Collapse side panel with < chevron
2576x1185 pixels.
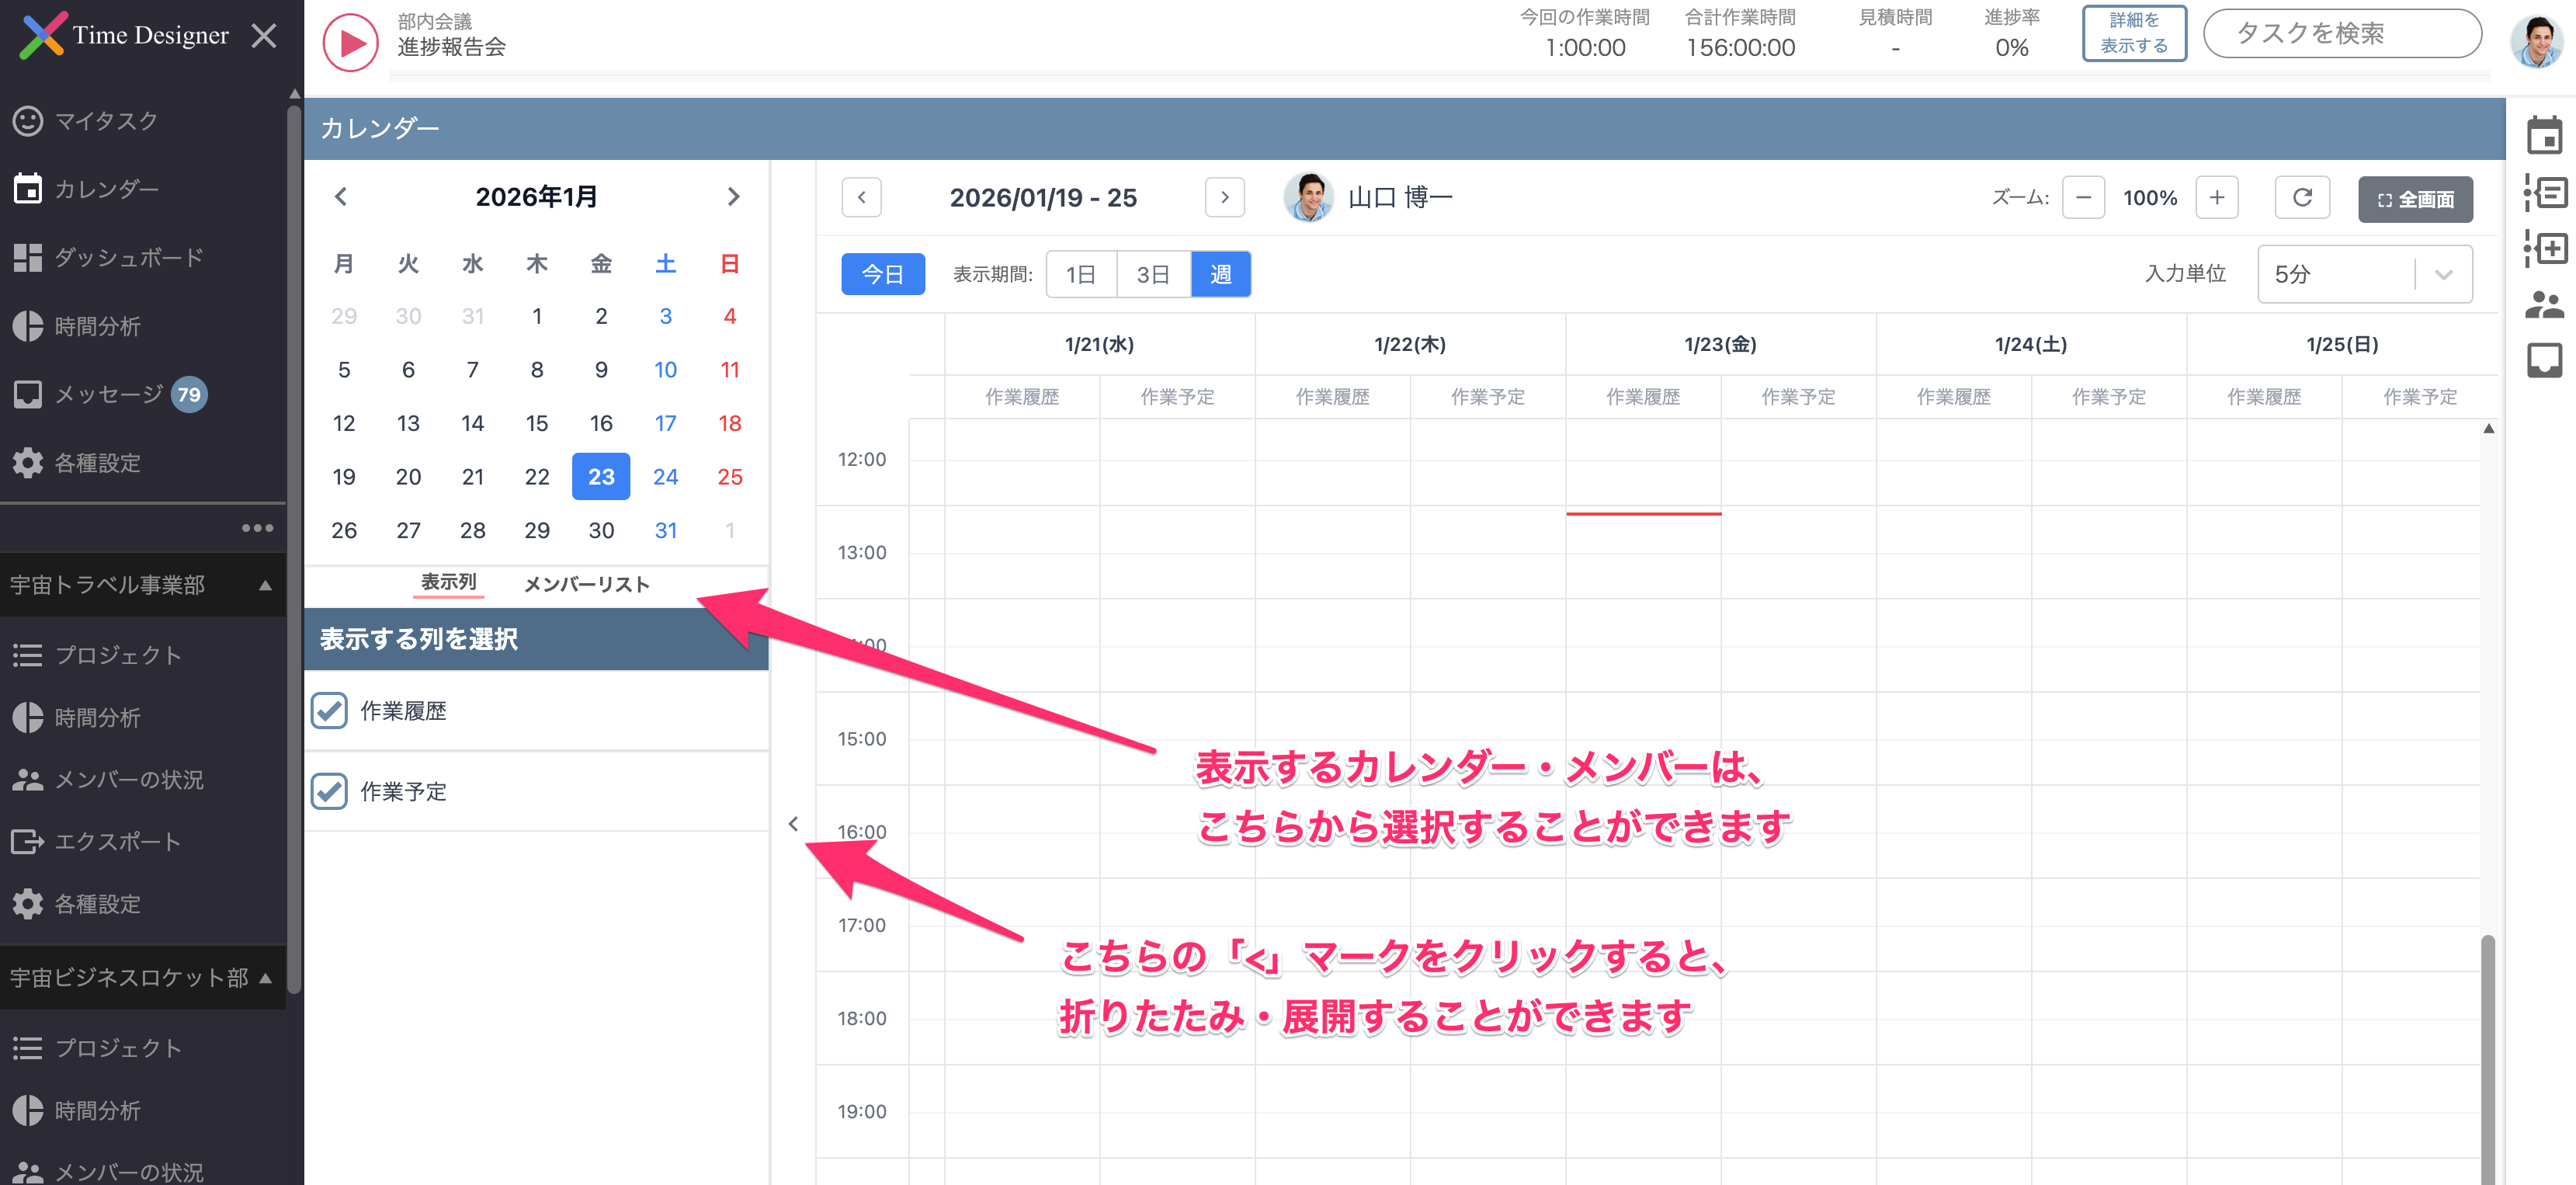click(x=793, y=824)
